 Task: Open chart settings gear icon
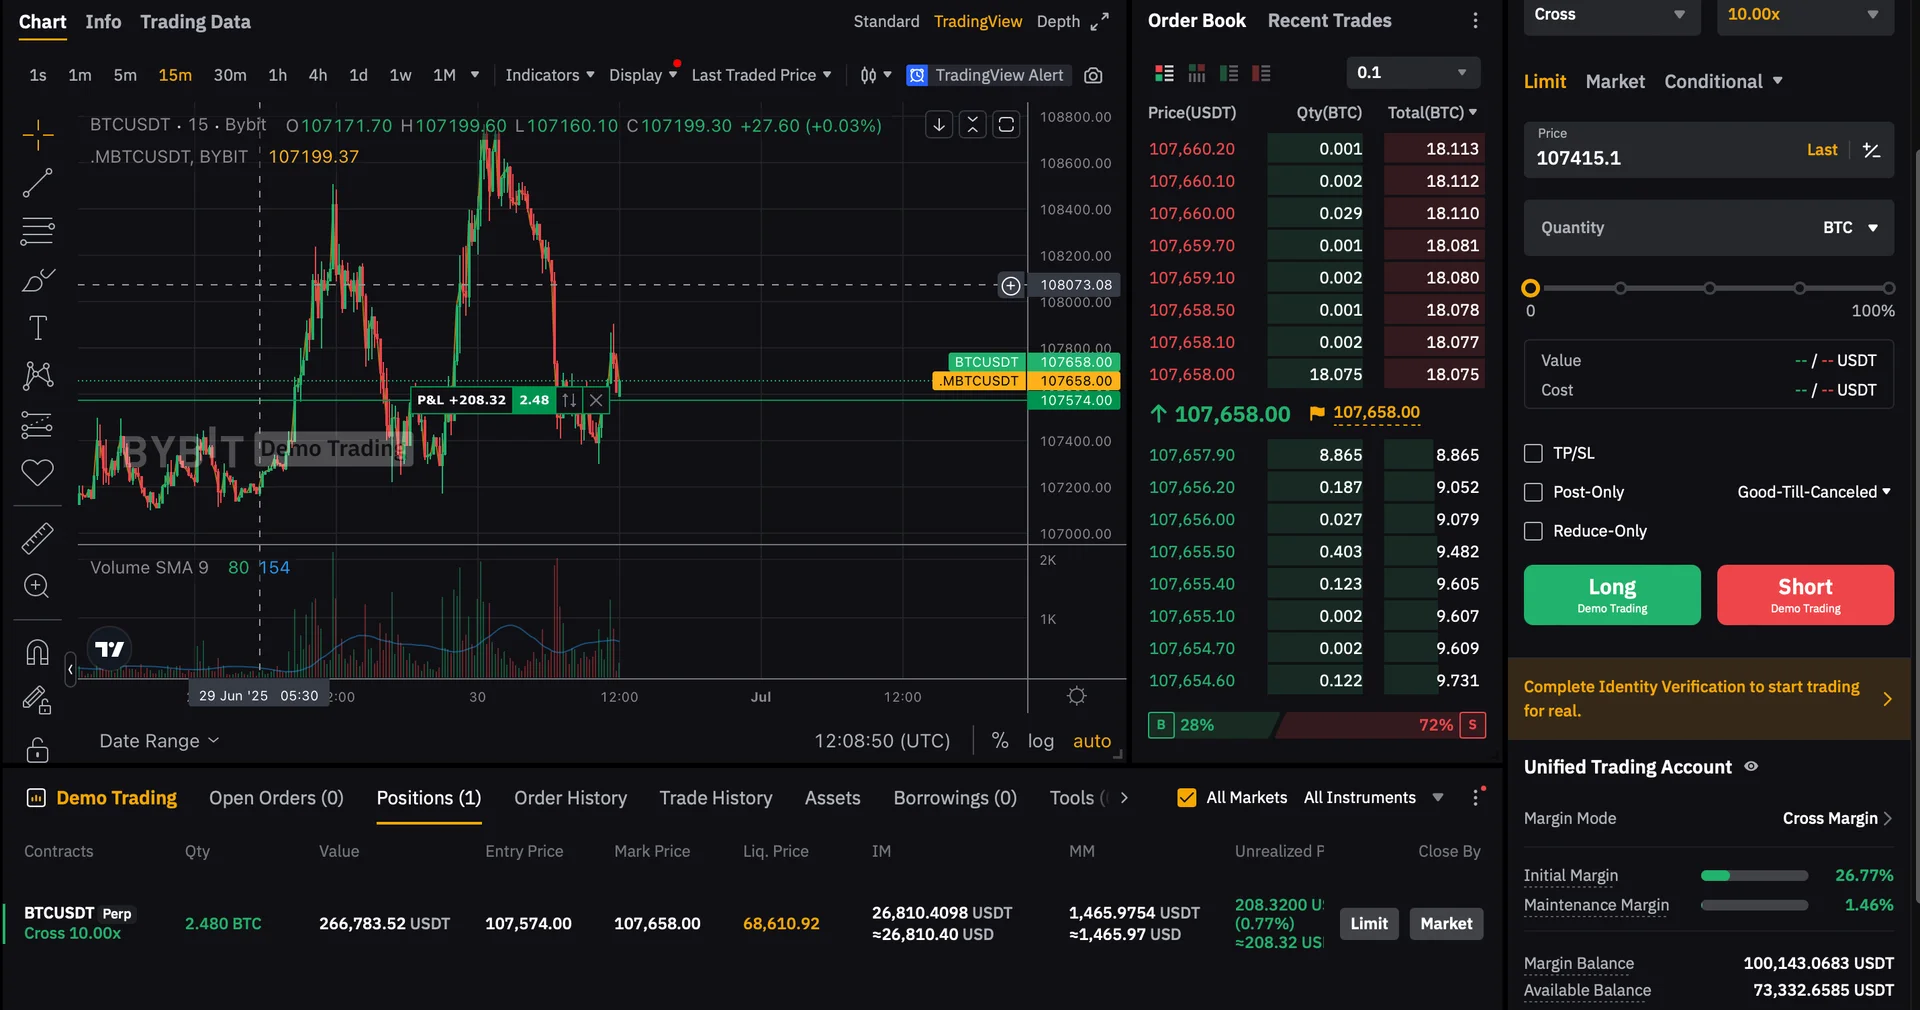point(1076,696)
